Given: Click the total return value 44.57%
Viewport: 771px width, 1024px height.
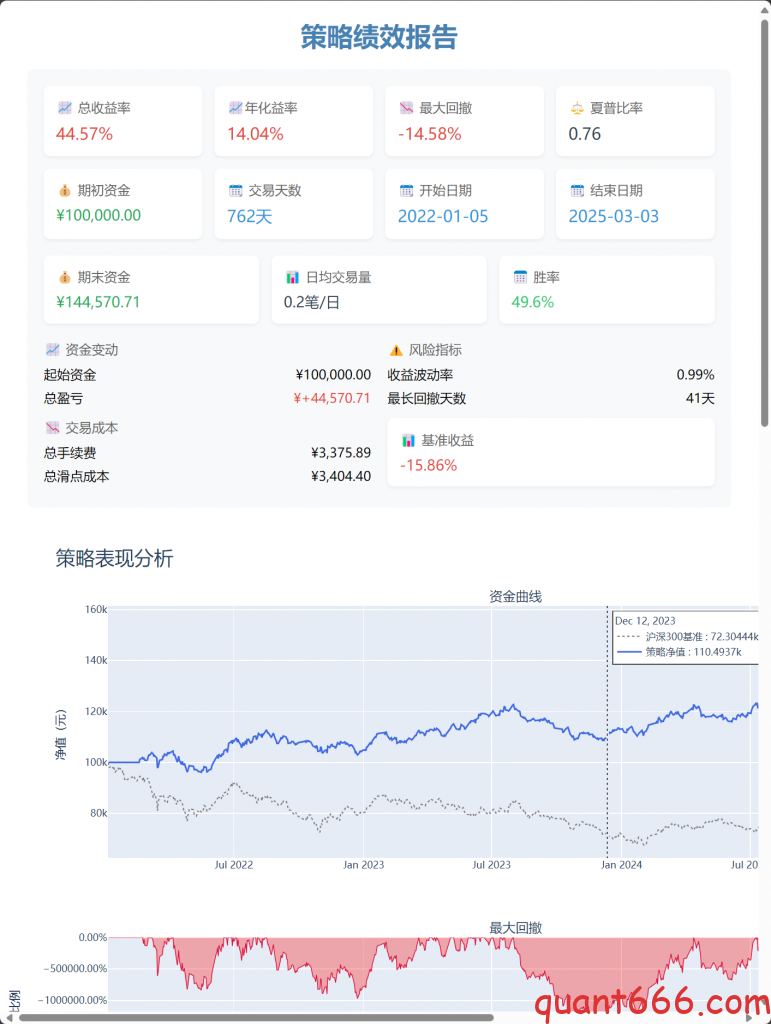Looking at the screenshot, I should 84,134.
